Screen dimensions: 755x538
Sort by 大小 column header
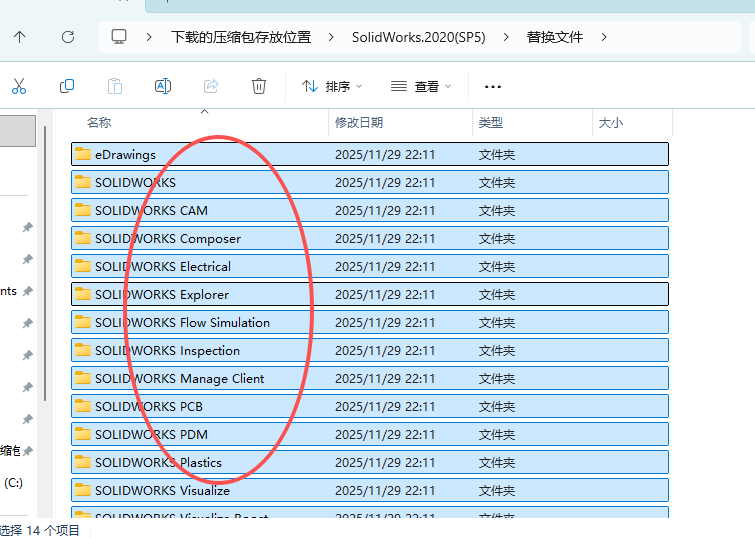click(x=611, y=123)
